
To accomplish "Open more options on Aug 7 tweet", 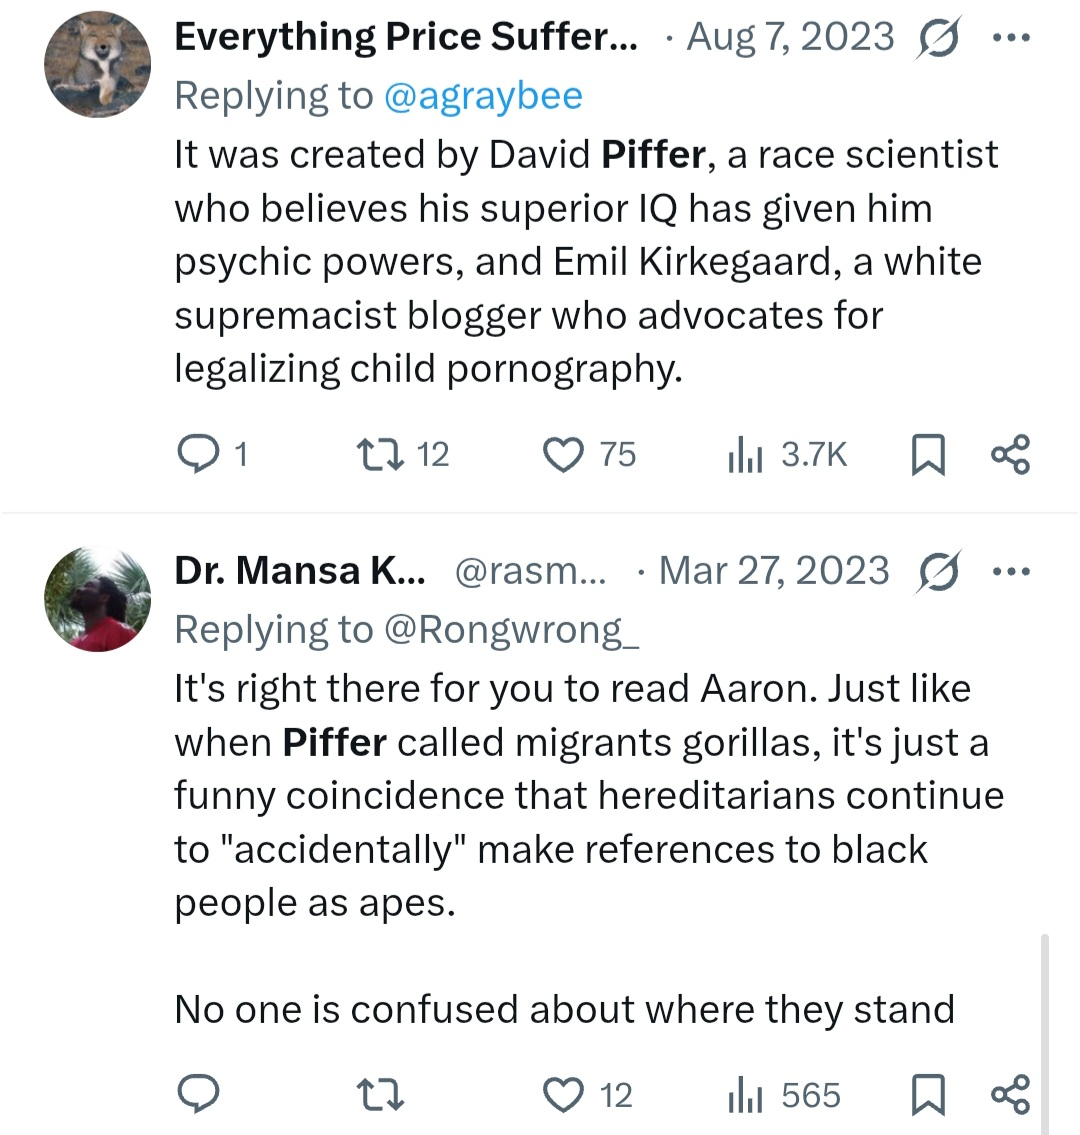I will click(1010, 37).
